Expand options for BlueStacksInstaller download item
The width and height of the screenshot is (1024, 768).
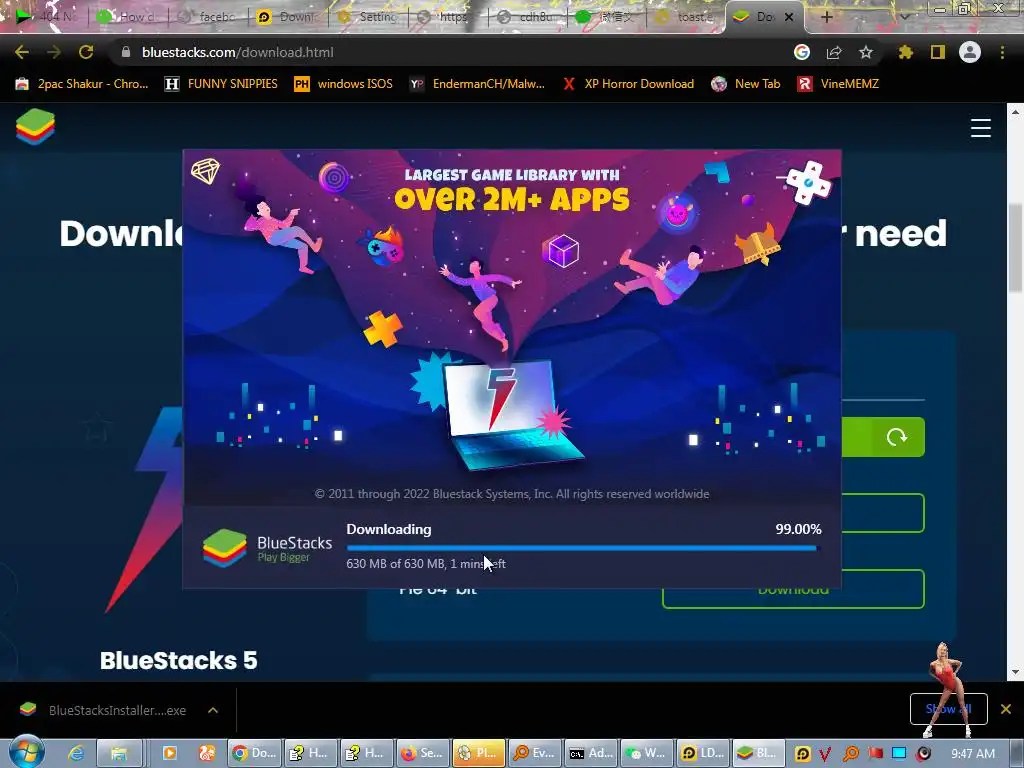(213, 710)
